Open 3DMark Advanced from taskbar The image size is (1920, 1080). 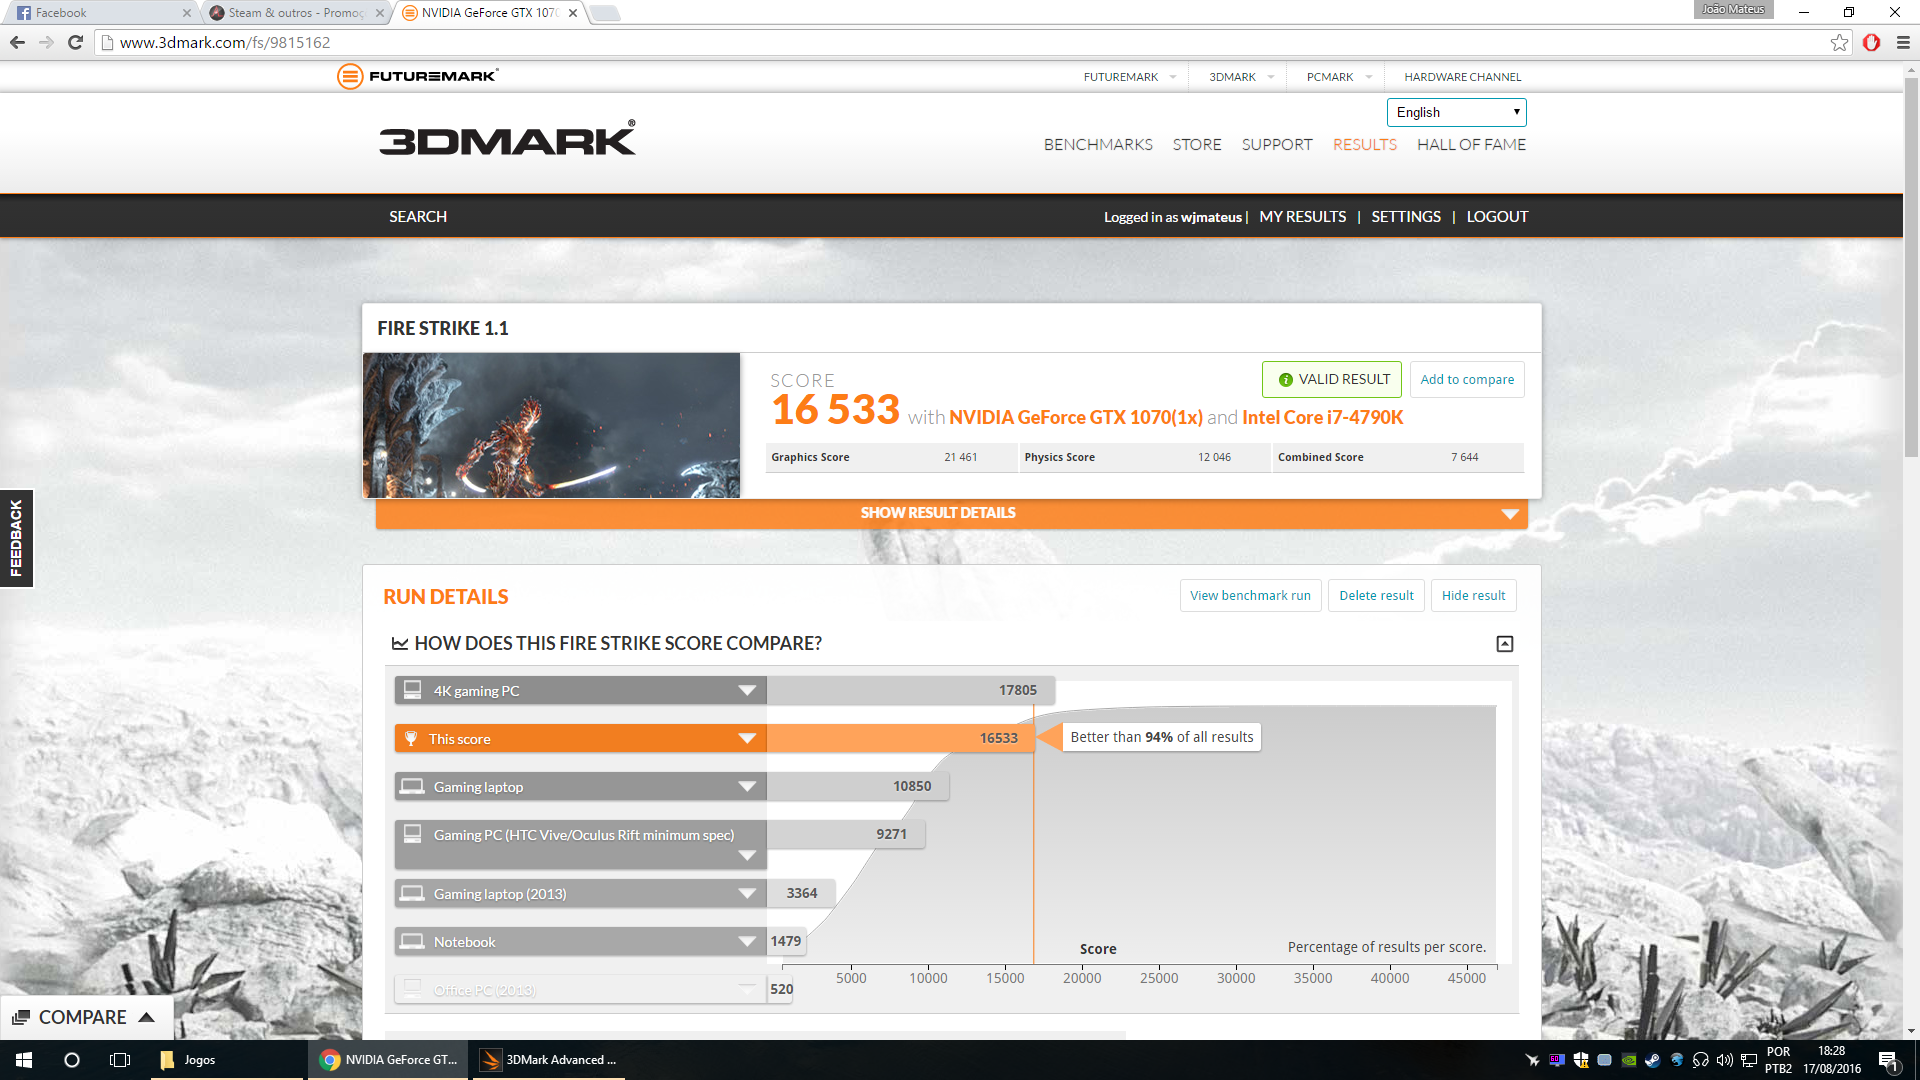coord(548,1060)
